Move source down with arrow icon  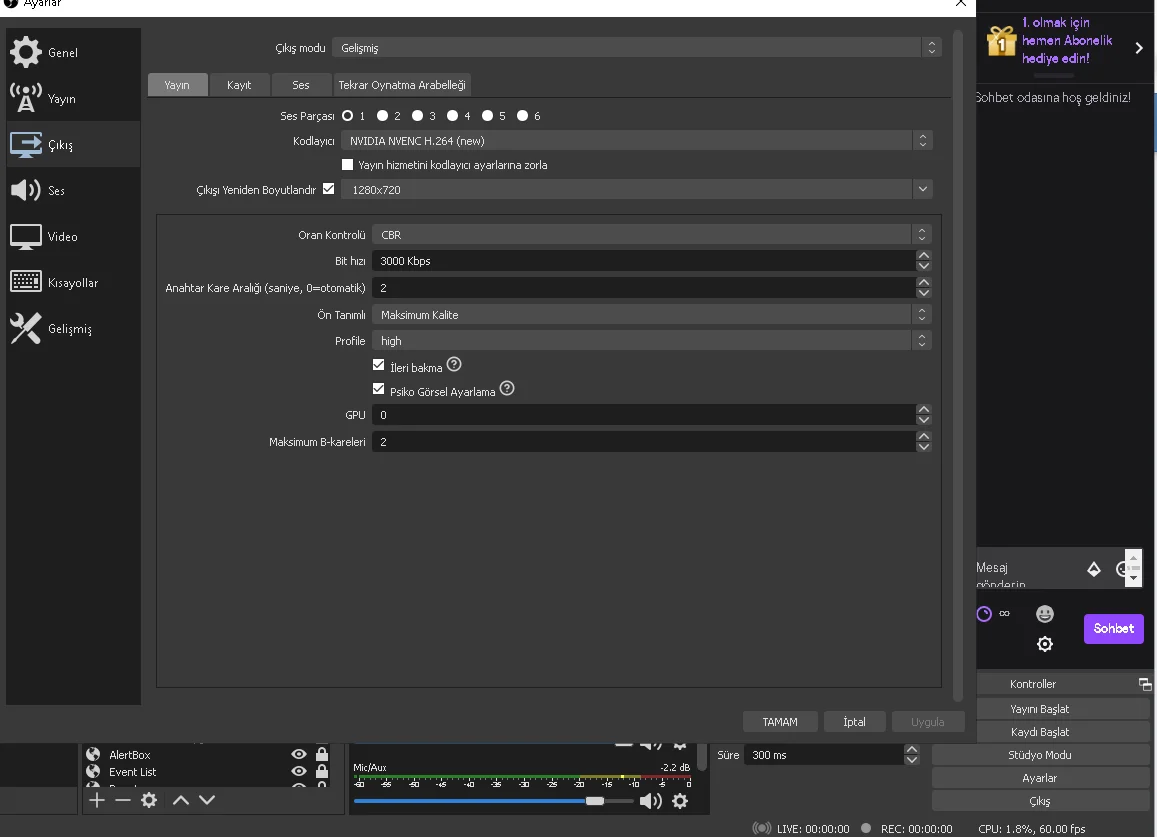[x=207, y=800]
